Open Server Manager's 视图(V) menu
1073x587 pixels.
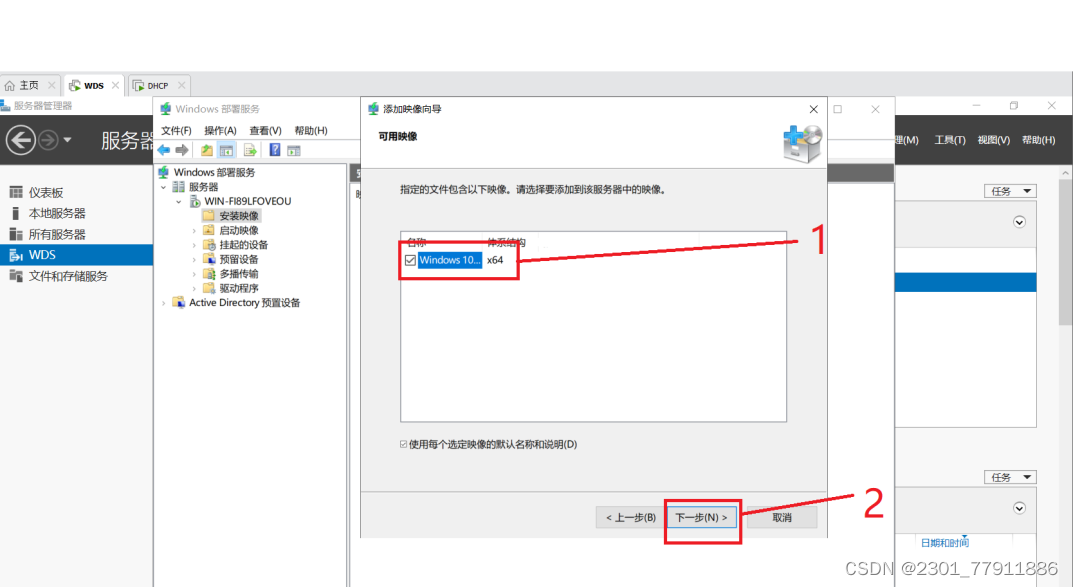(994, 140)
